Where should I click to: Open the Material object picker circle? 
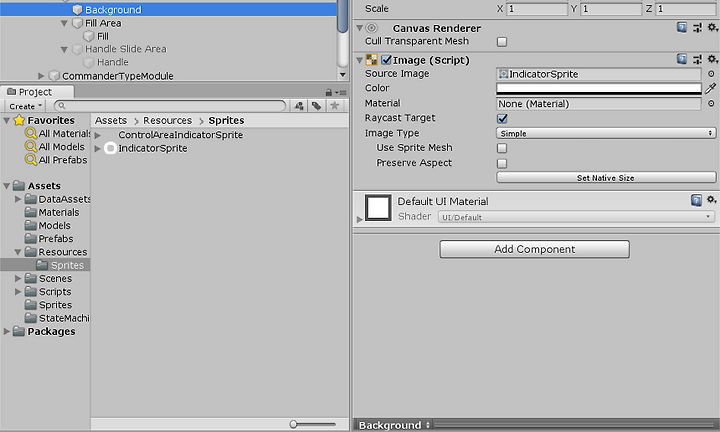coord(711,104)
